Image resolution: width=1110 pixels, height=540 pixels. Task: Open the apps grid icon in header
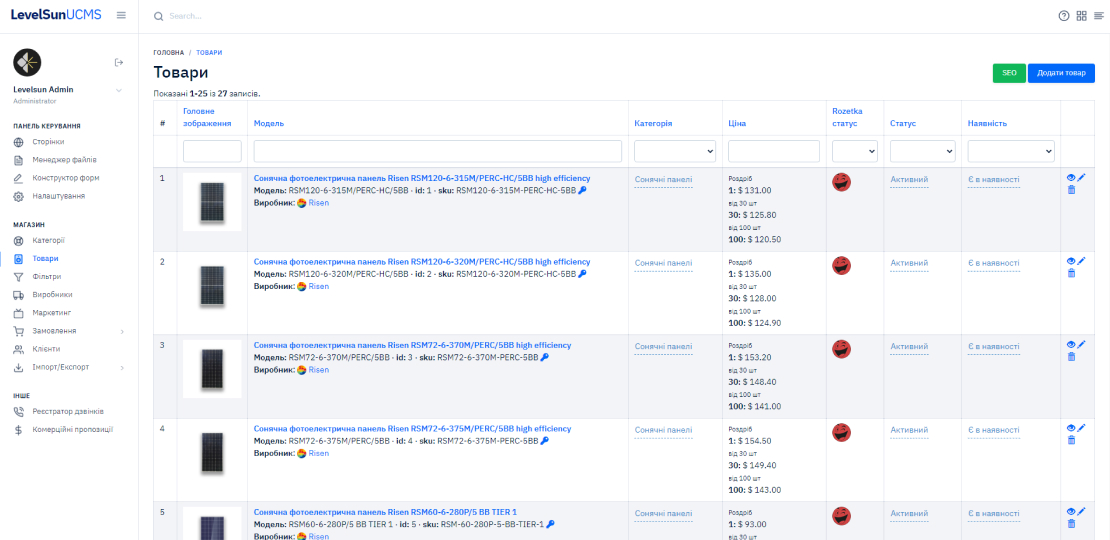point(1081,16)
